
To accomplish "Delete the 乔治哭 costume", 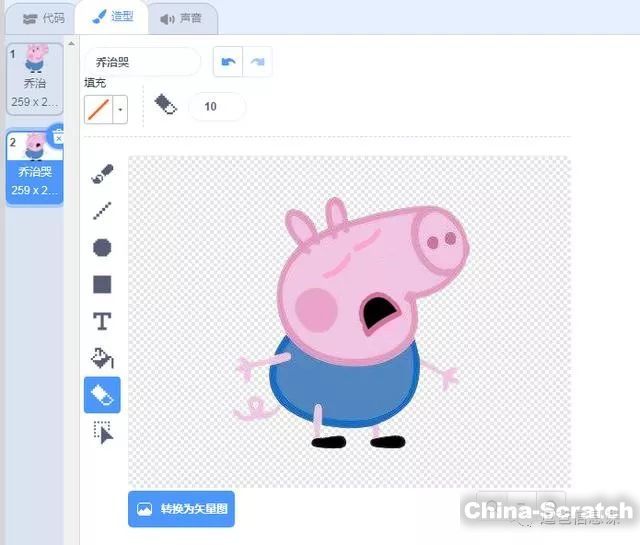I will point(58,136).
